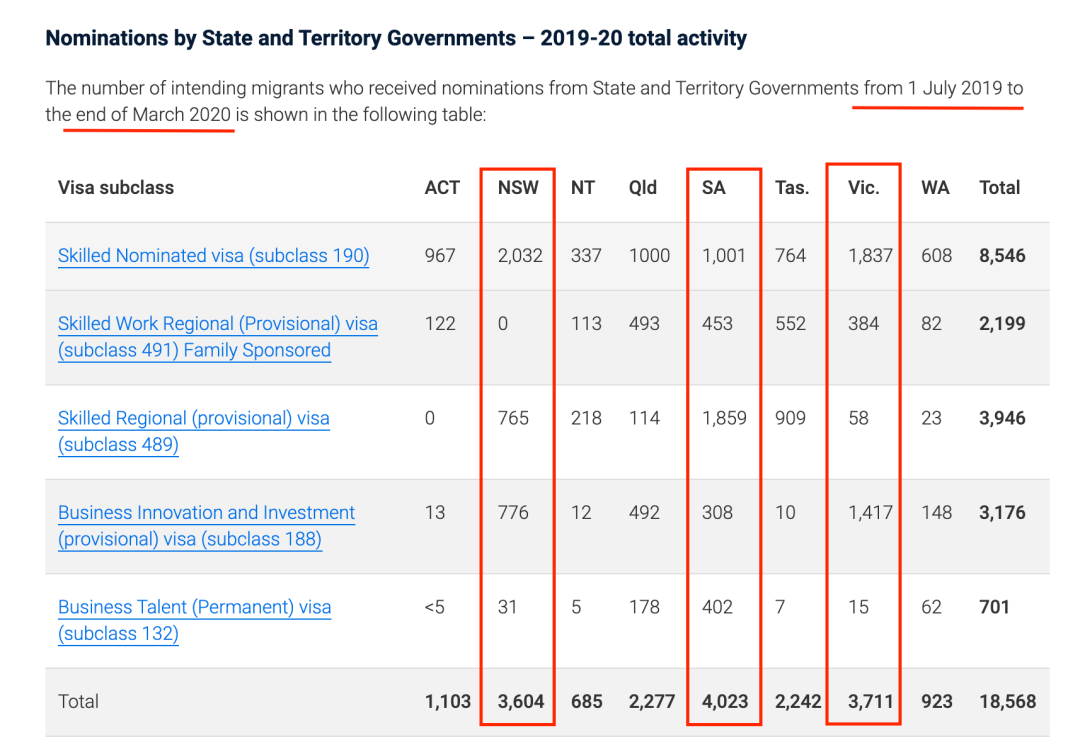Select the 114 Qld value
Image resolution: width=1080 pixels, height=752 pixels.
644,418
